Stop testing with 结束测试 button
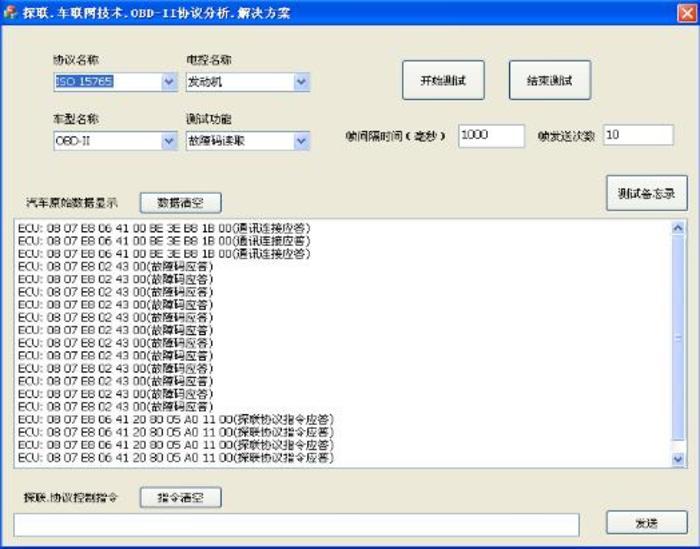The height and width of the screenshot is (549, 700). tap(550, 80)
